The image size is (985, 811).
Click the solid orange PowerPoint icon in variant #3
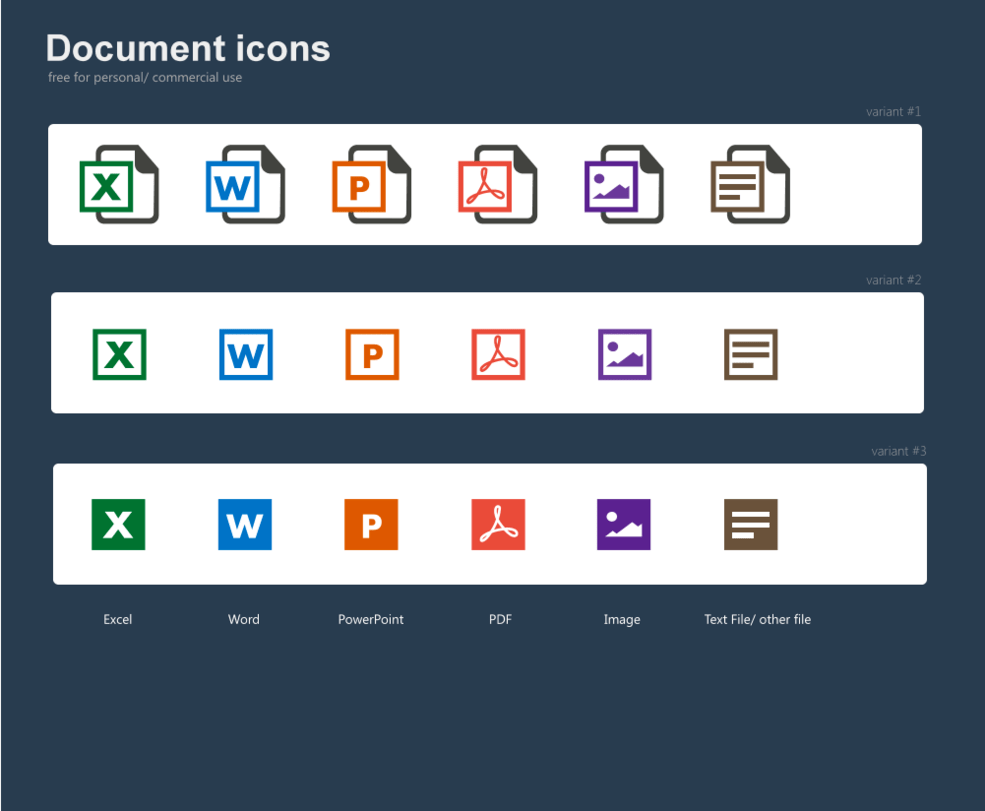pos(371,524)
